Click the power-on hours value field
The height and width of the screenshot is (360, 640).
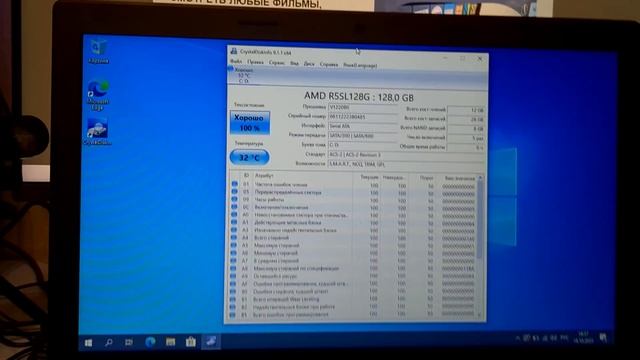(466, 147)
